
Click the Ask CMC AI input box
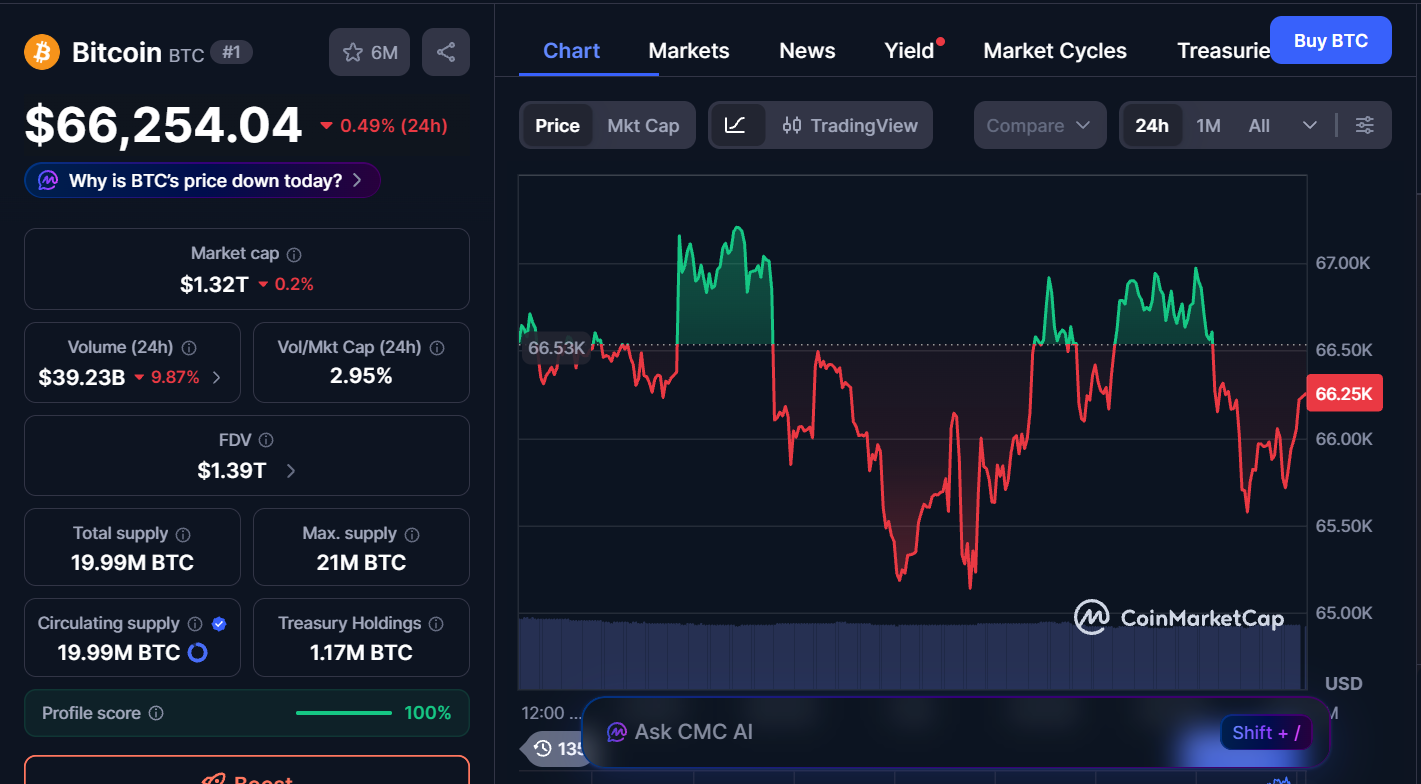[x=900, y=732]
